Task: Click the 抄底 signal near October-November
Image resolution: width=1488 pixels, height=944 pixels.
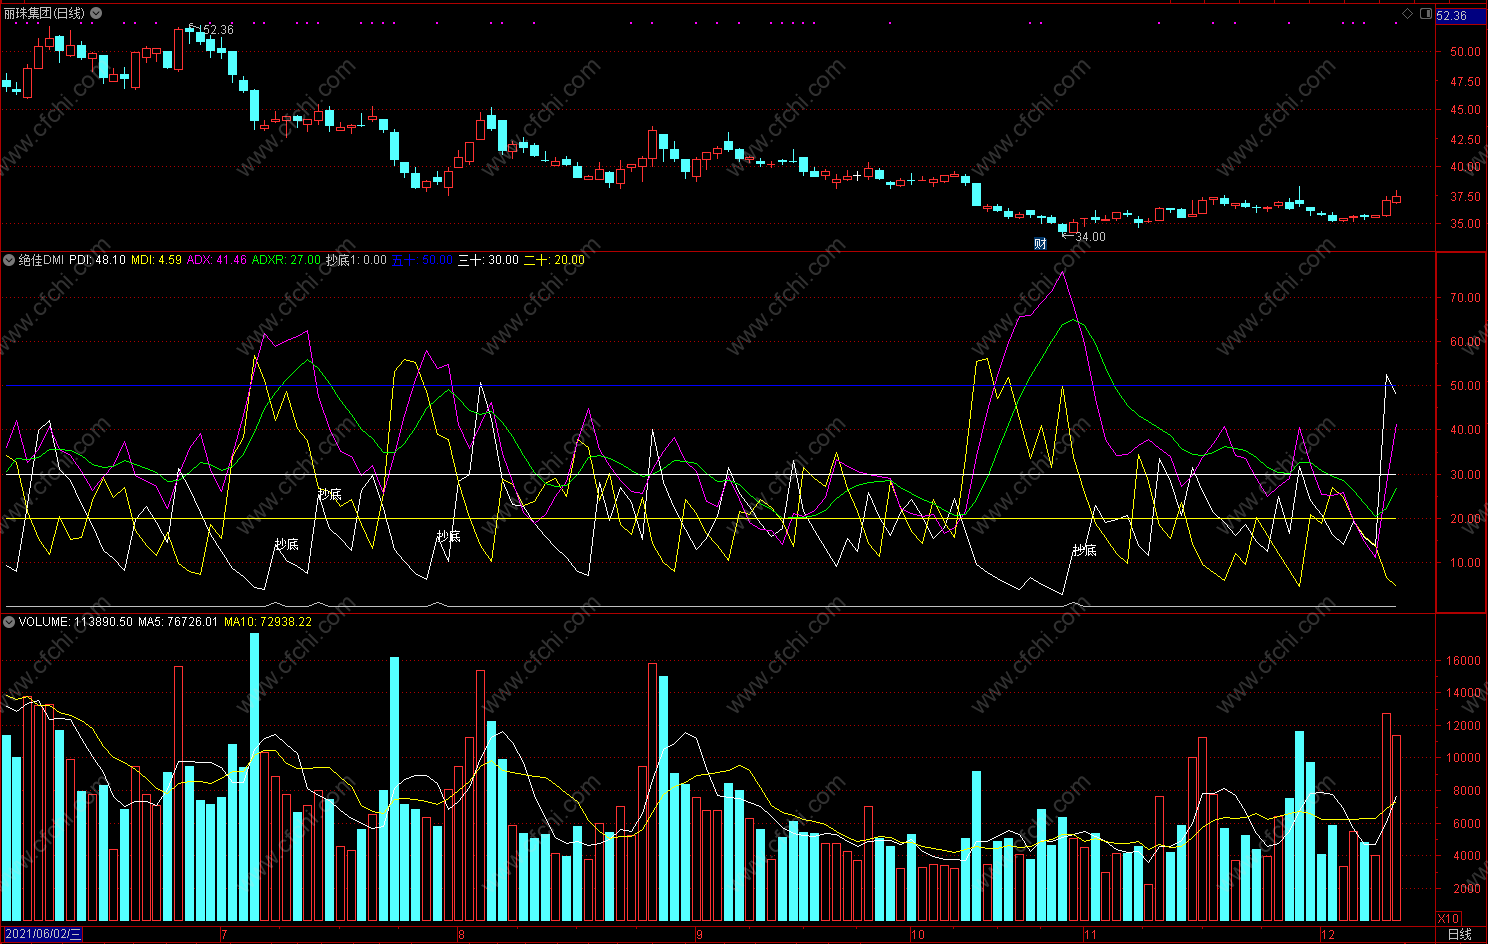Action: click(x=1084, y=550)
